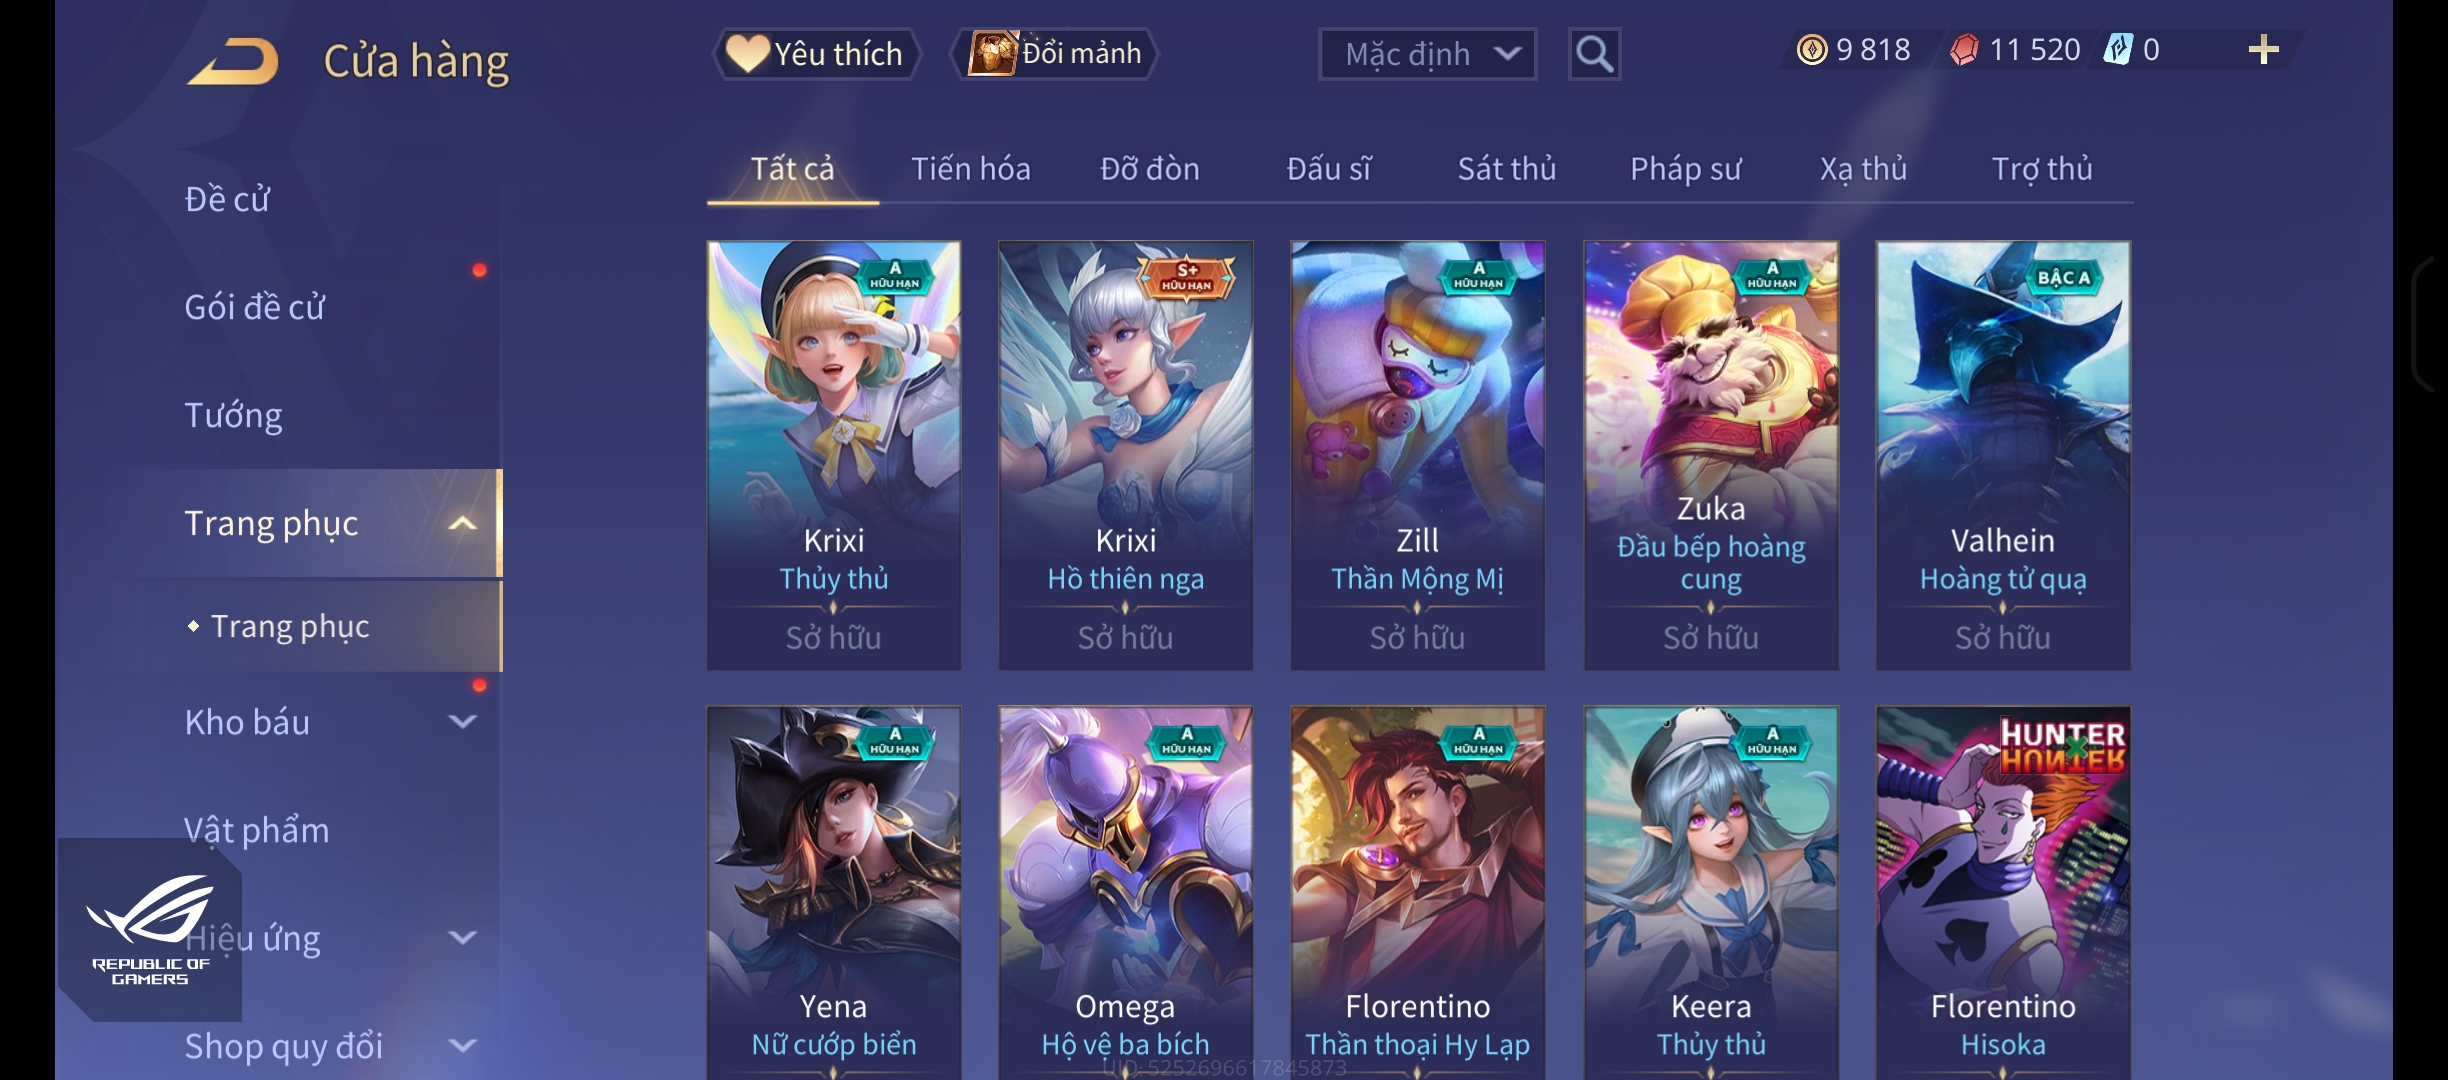Switch to the Pháp sư tab
Viewport: 2448px width, 1080px height.
1685,169
